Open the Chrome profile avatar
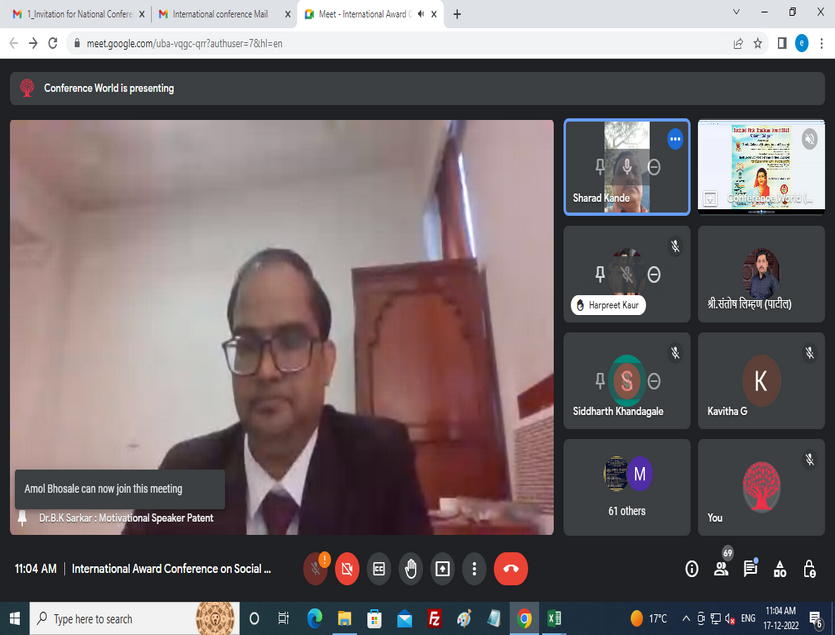835x635 pixels. pyautogui.click(x=801, y=44)
